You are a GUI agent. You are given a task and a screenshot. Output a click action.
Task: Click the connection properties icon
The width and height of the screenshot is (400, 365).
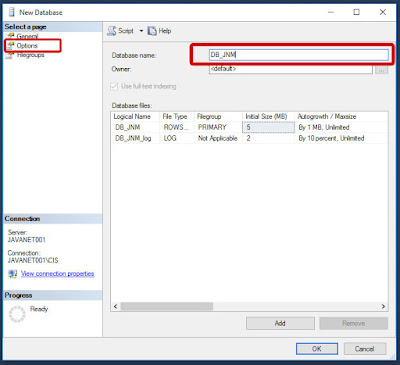coord(13,274)
